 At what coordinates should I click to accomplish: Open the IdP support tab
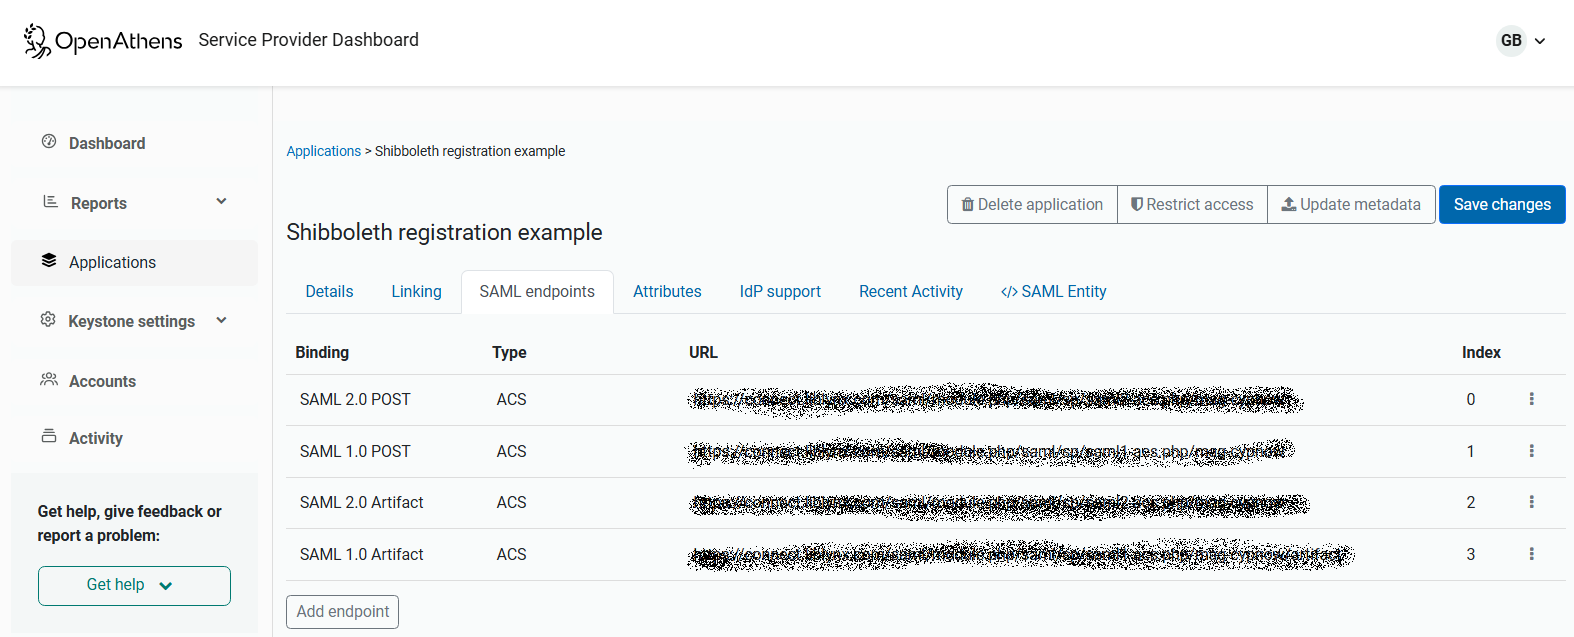click(x=780, y=291)
